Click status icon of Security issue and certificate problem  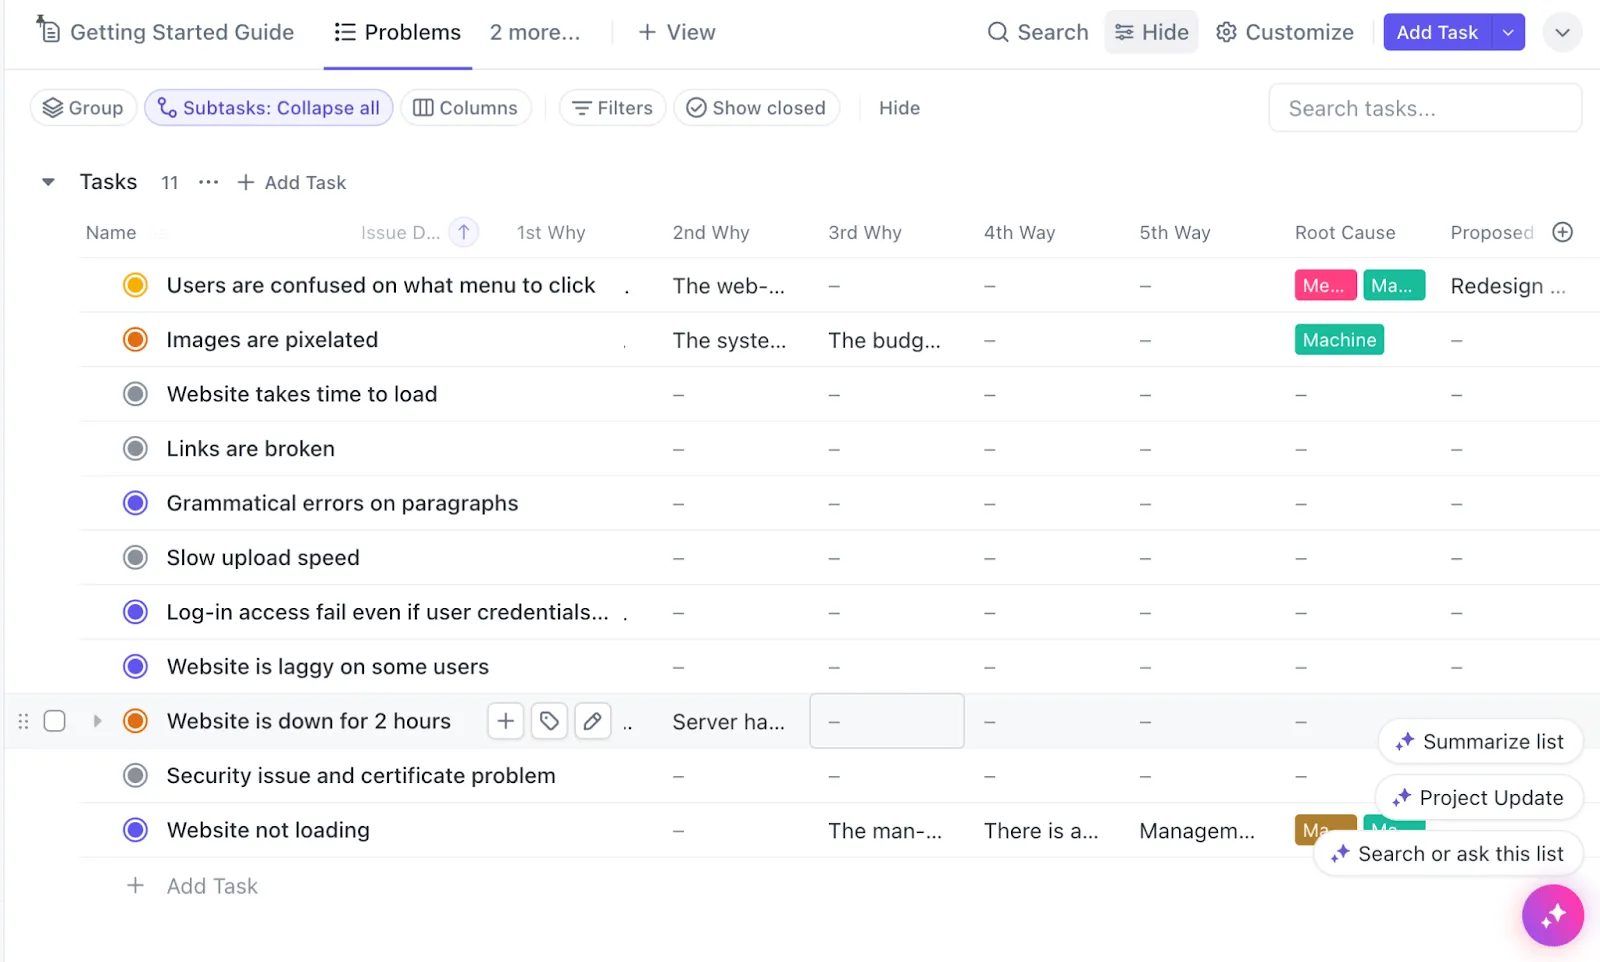point(135,775)
